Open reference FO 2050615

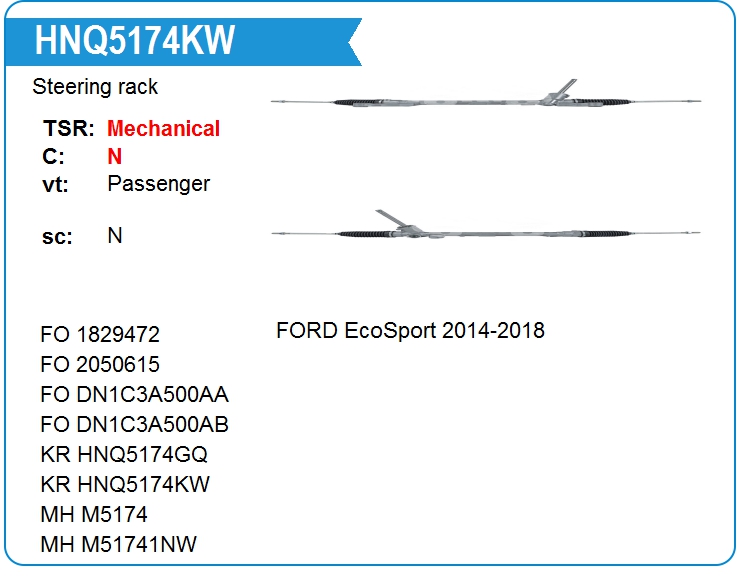100,364
